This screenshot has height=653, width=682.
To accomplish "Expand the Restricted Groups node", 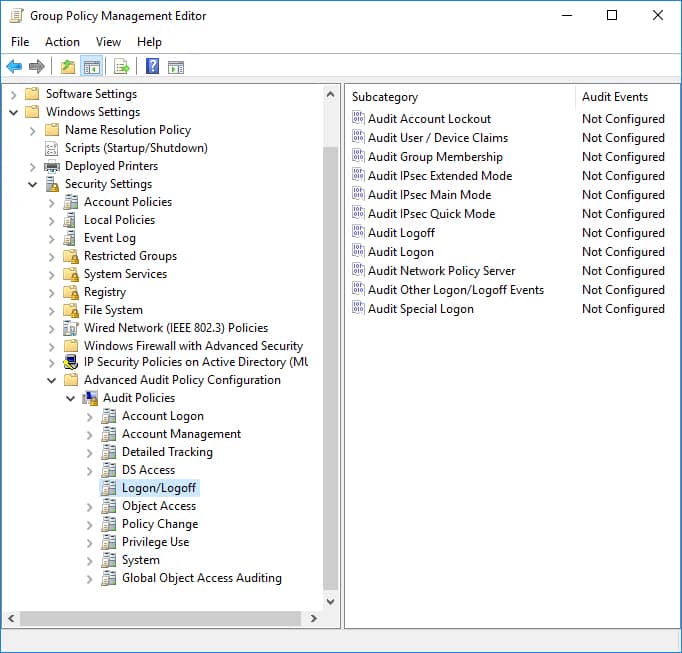I will pos(52,257).
